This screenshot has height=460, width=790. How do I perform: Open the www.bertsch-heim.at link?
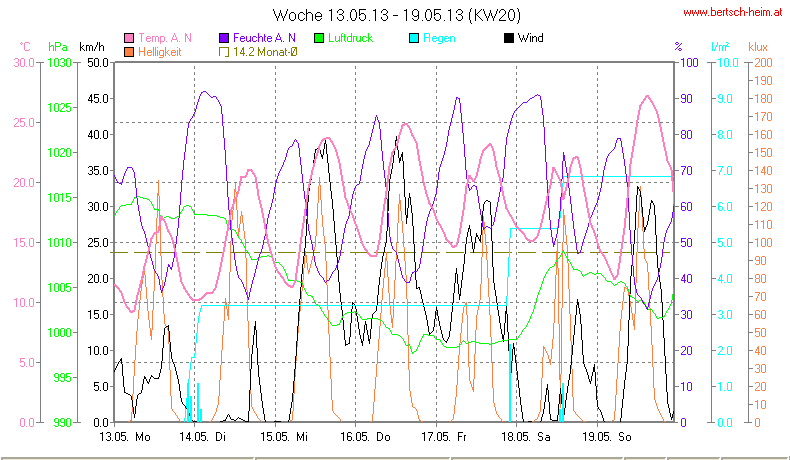[733, 13]
